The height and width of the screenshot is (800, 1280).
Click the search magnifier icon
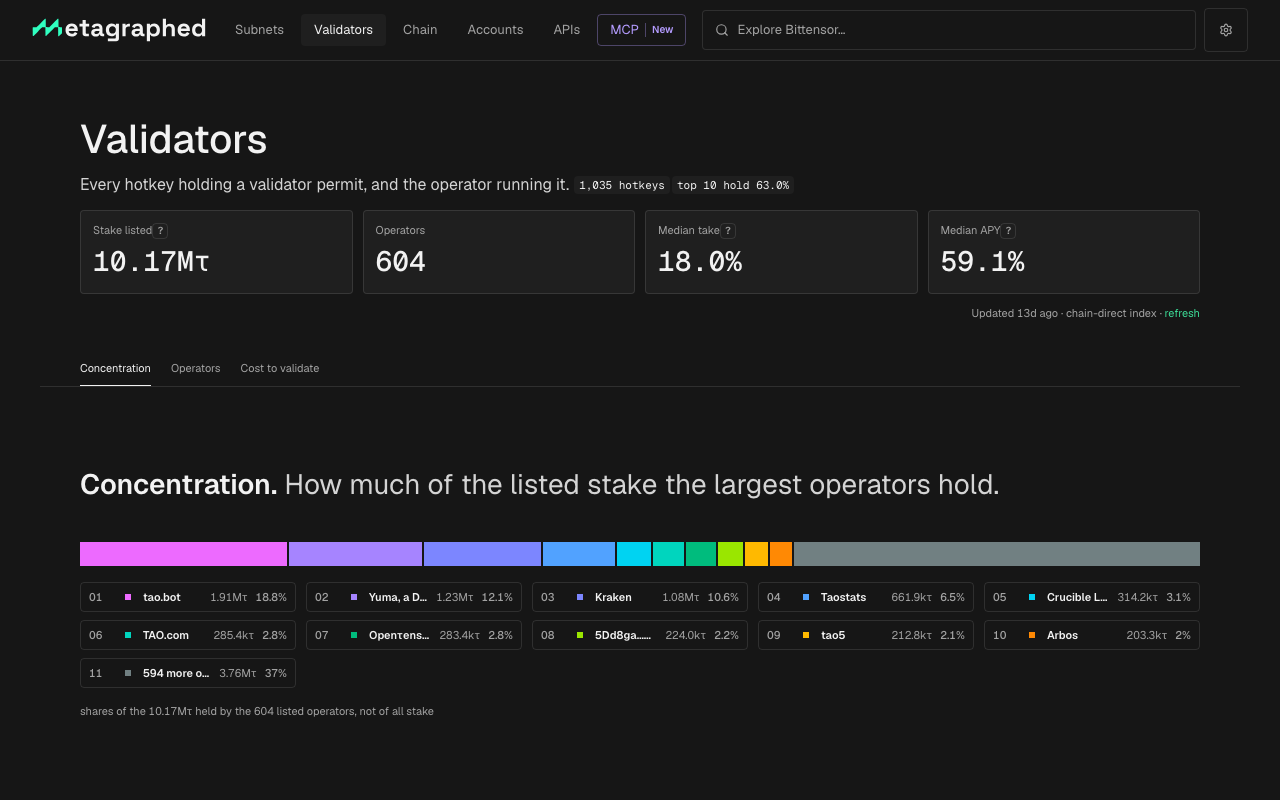coord(722,30)
